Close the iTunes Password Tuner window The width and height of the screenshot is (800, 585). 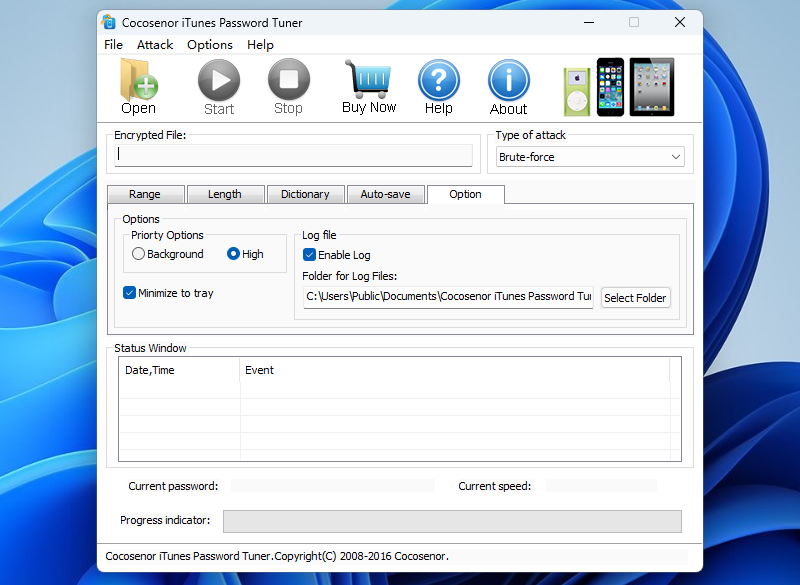pos(680,22)
